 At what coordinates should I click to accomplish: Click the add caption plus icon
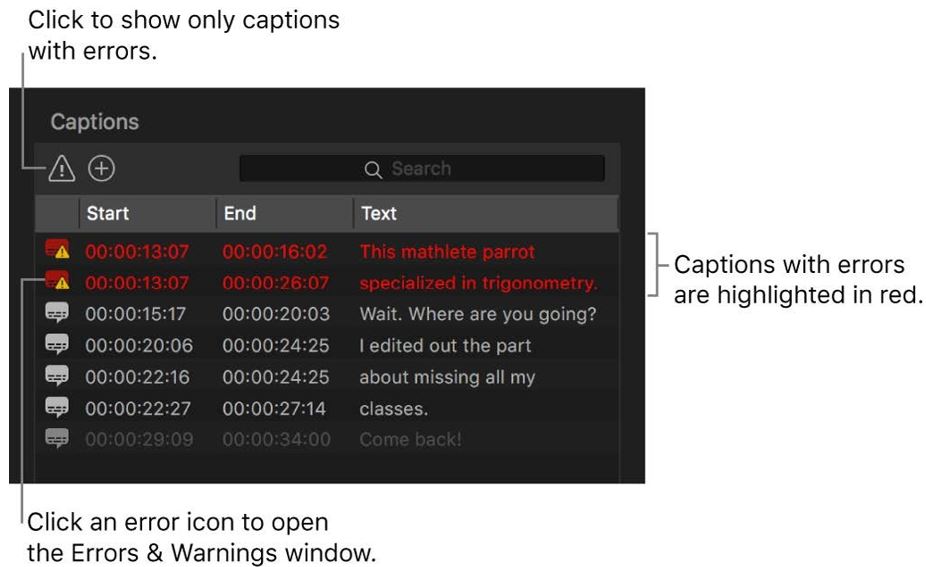101,169
